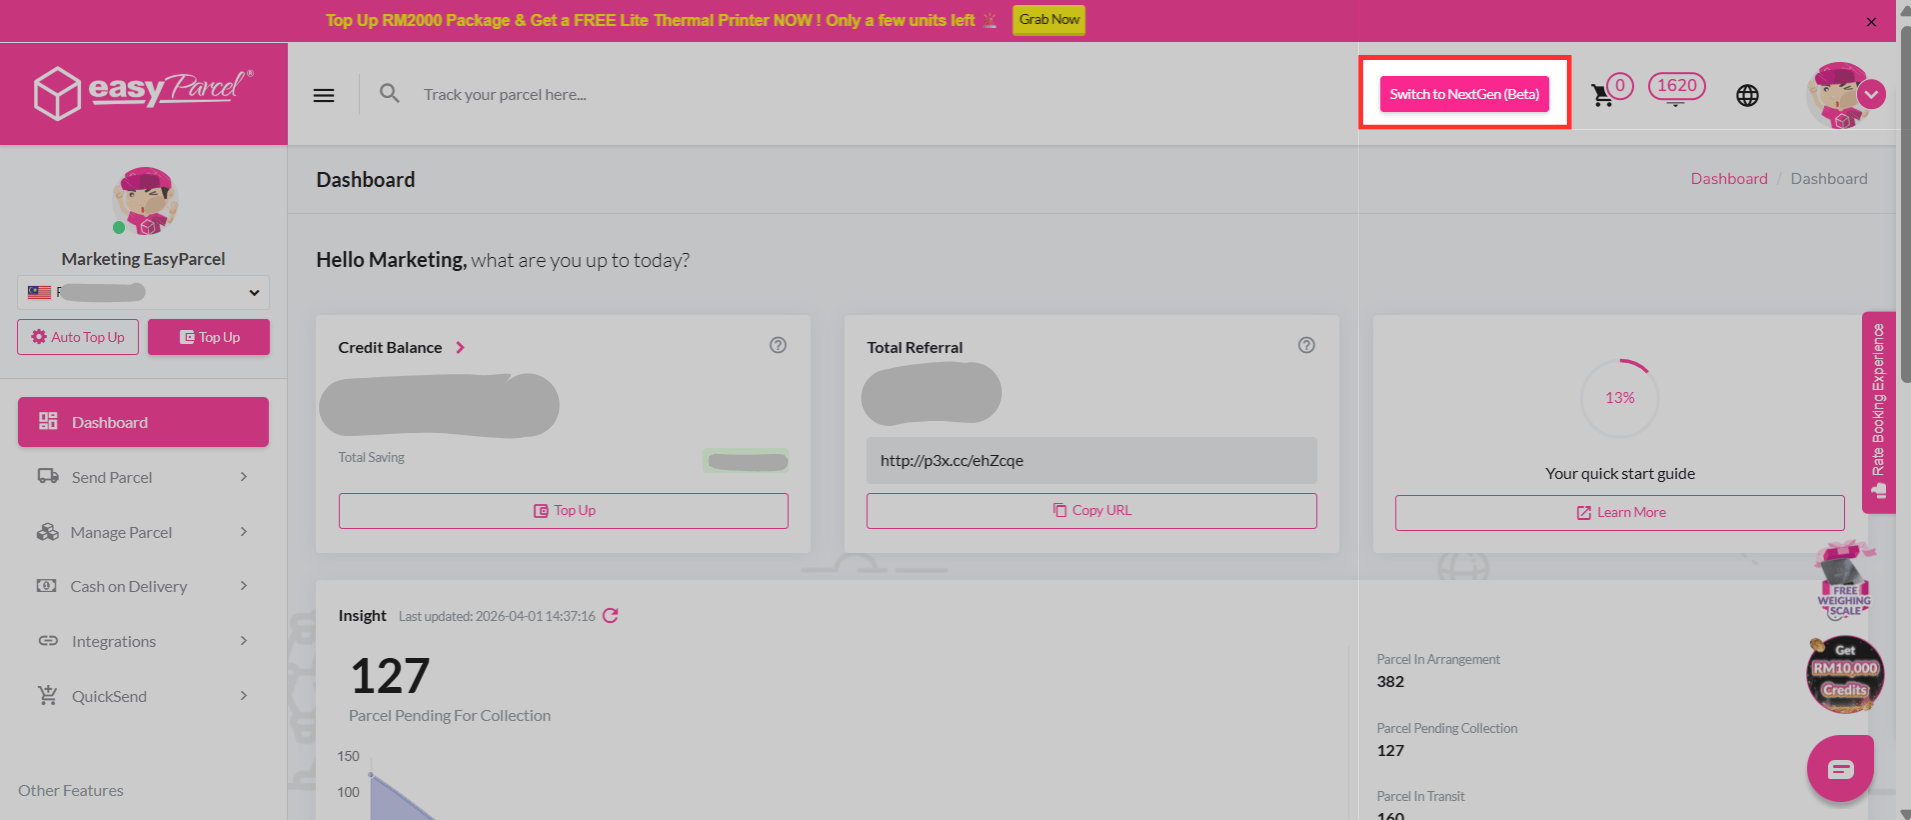The image size is (1911, 820).
Task: Select Dashboard in the sidebar
Action: [143, 422]
